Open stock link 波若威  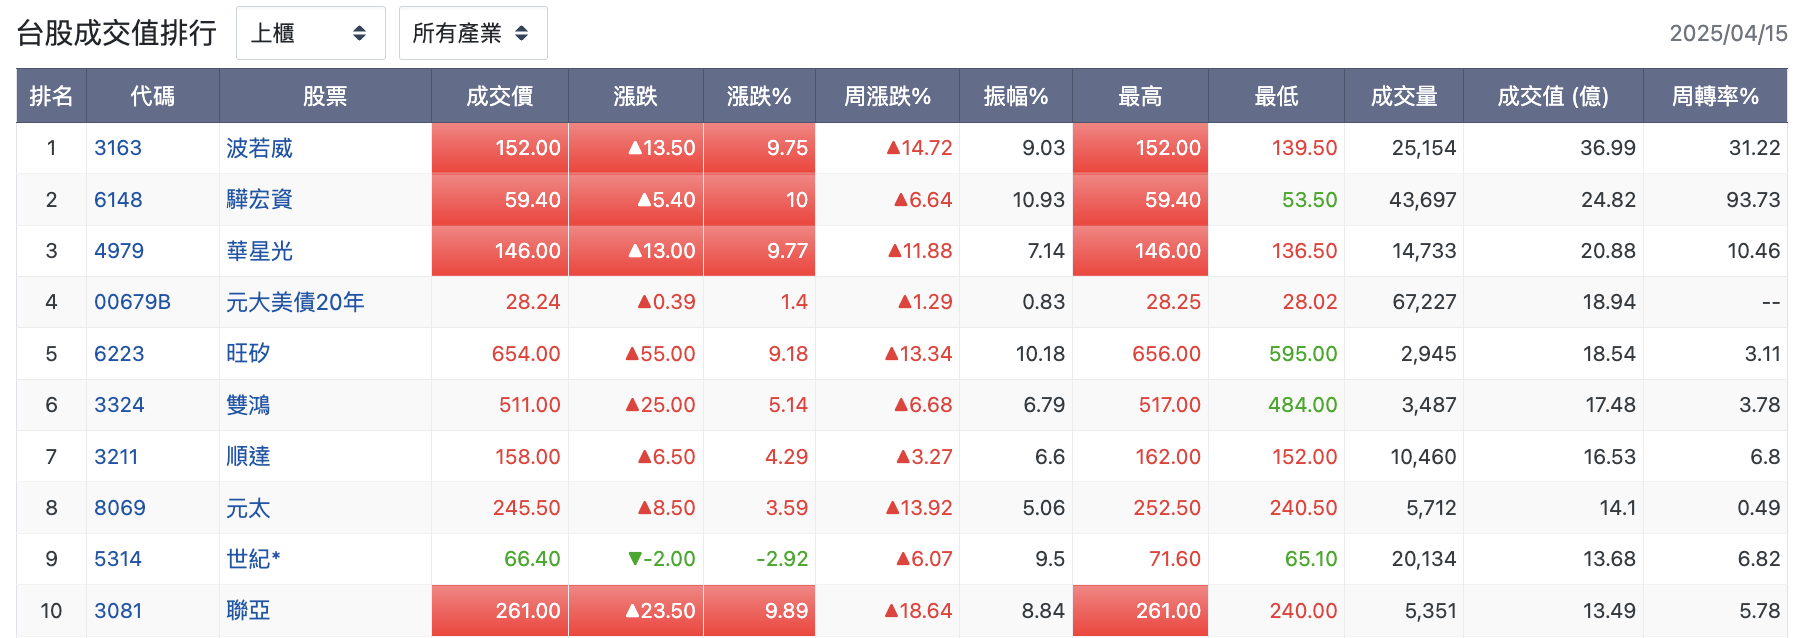click(259, 148)
